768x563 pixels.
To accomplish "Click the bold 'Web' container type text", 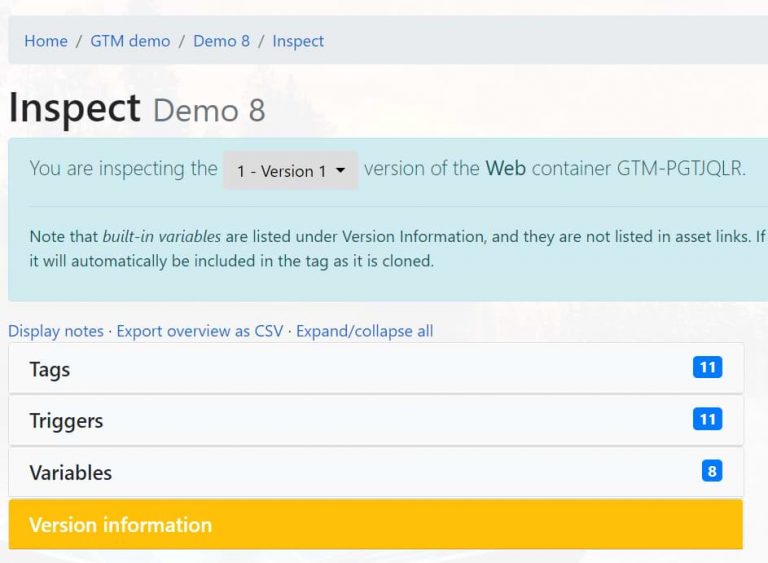I will 505,168.
